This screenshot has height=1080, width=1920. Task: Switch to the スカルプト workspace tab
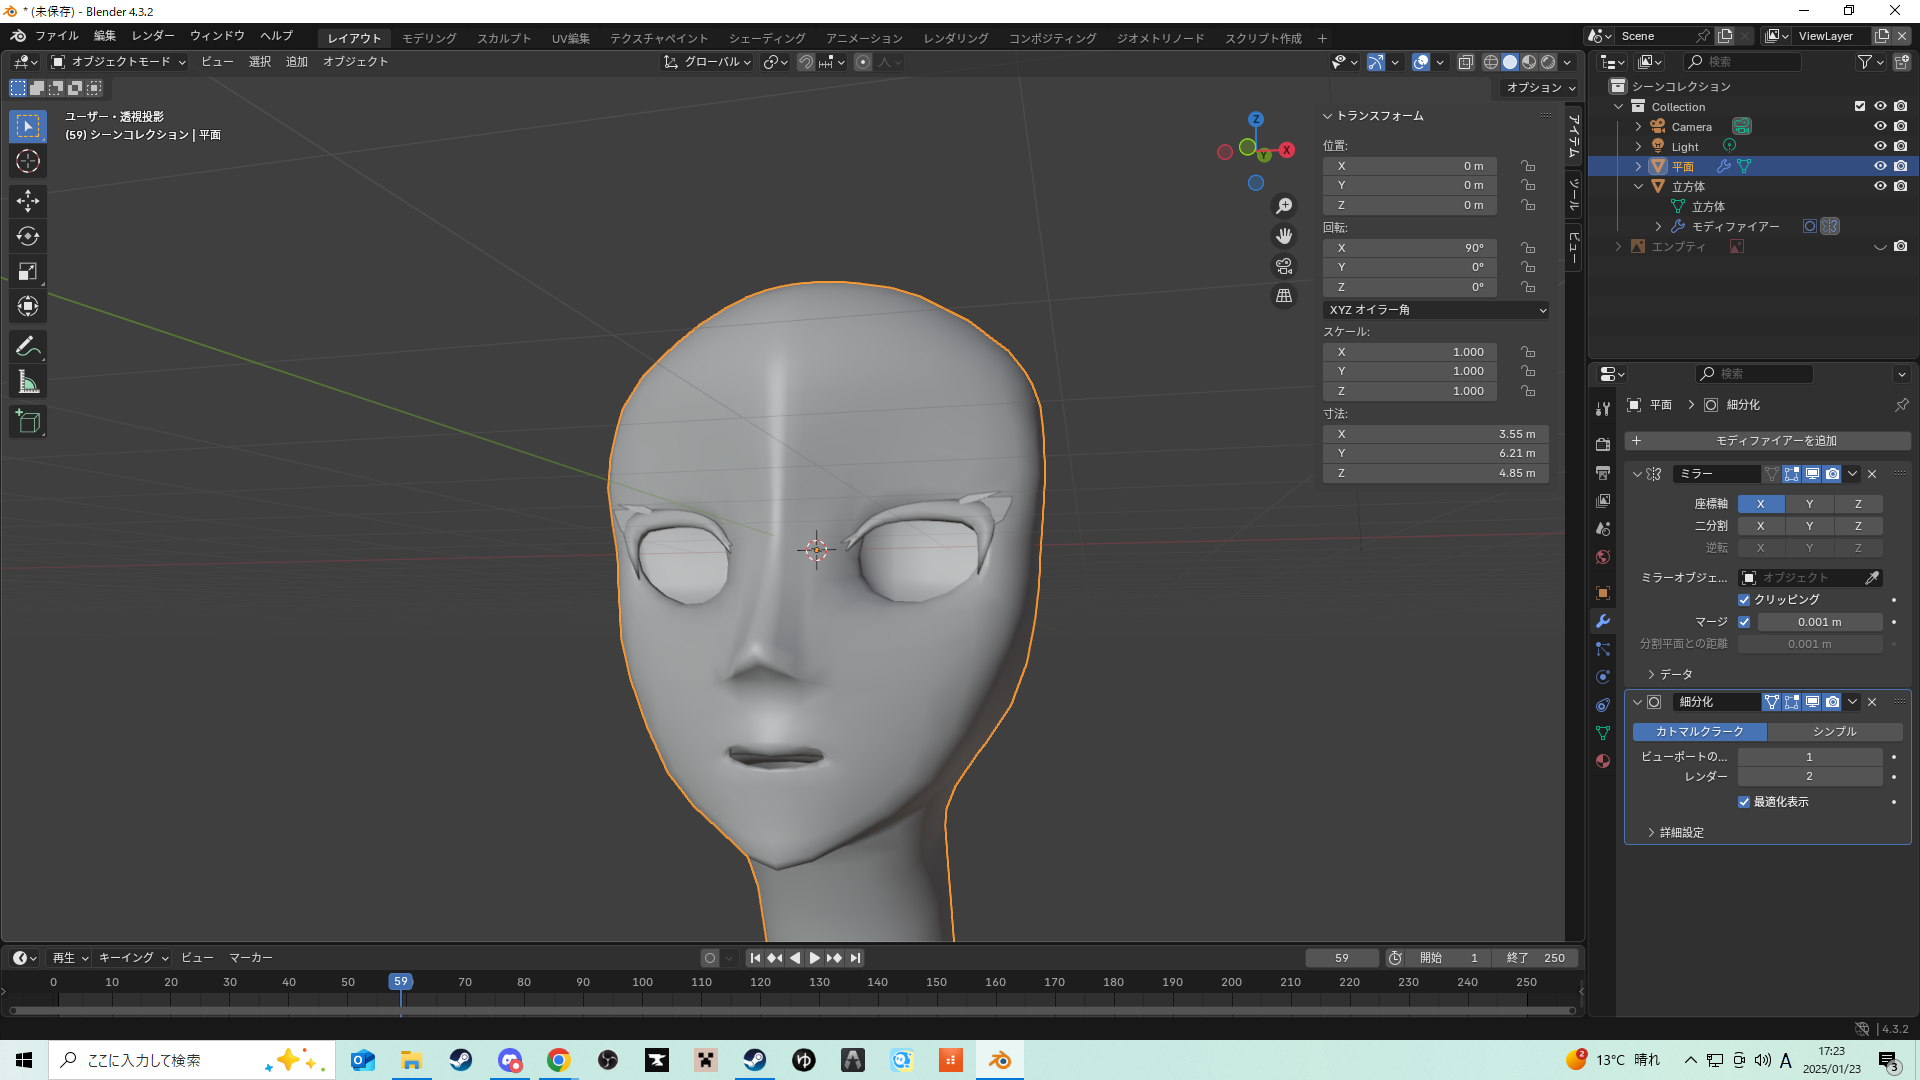tap(504, 38)
